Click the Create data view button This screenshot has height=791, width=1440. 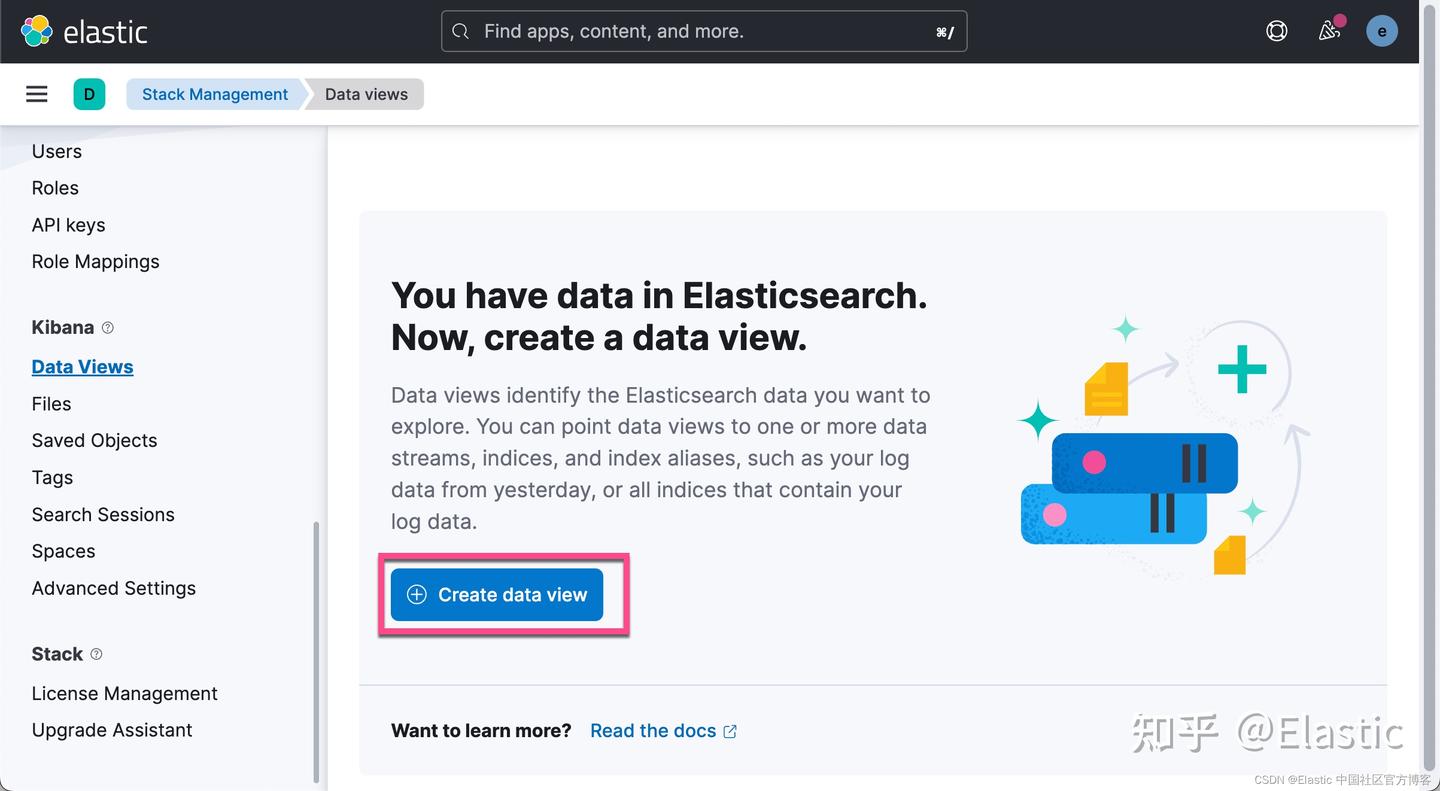pyautogui.click(x=496, y=594)
